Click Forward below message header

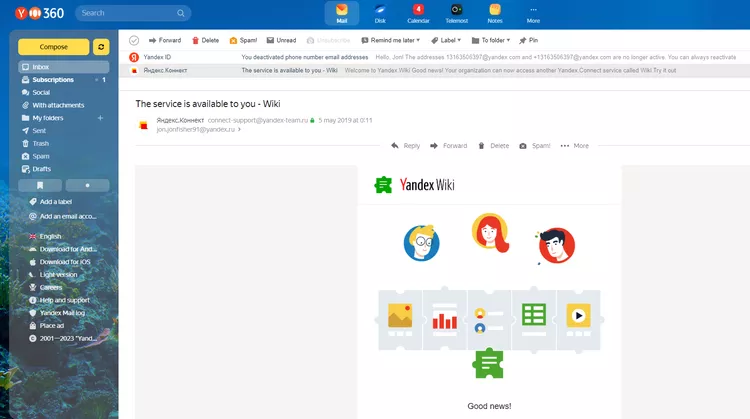(x=449, y=146)
